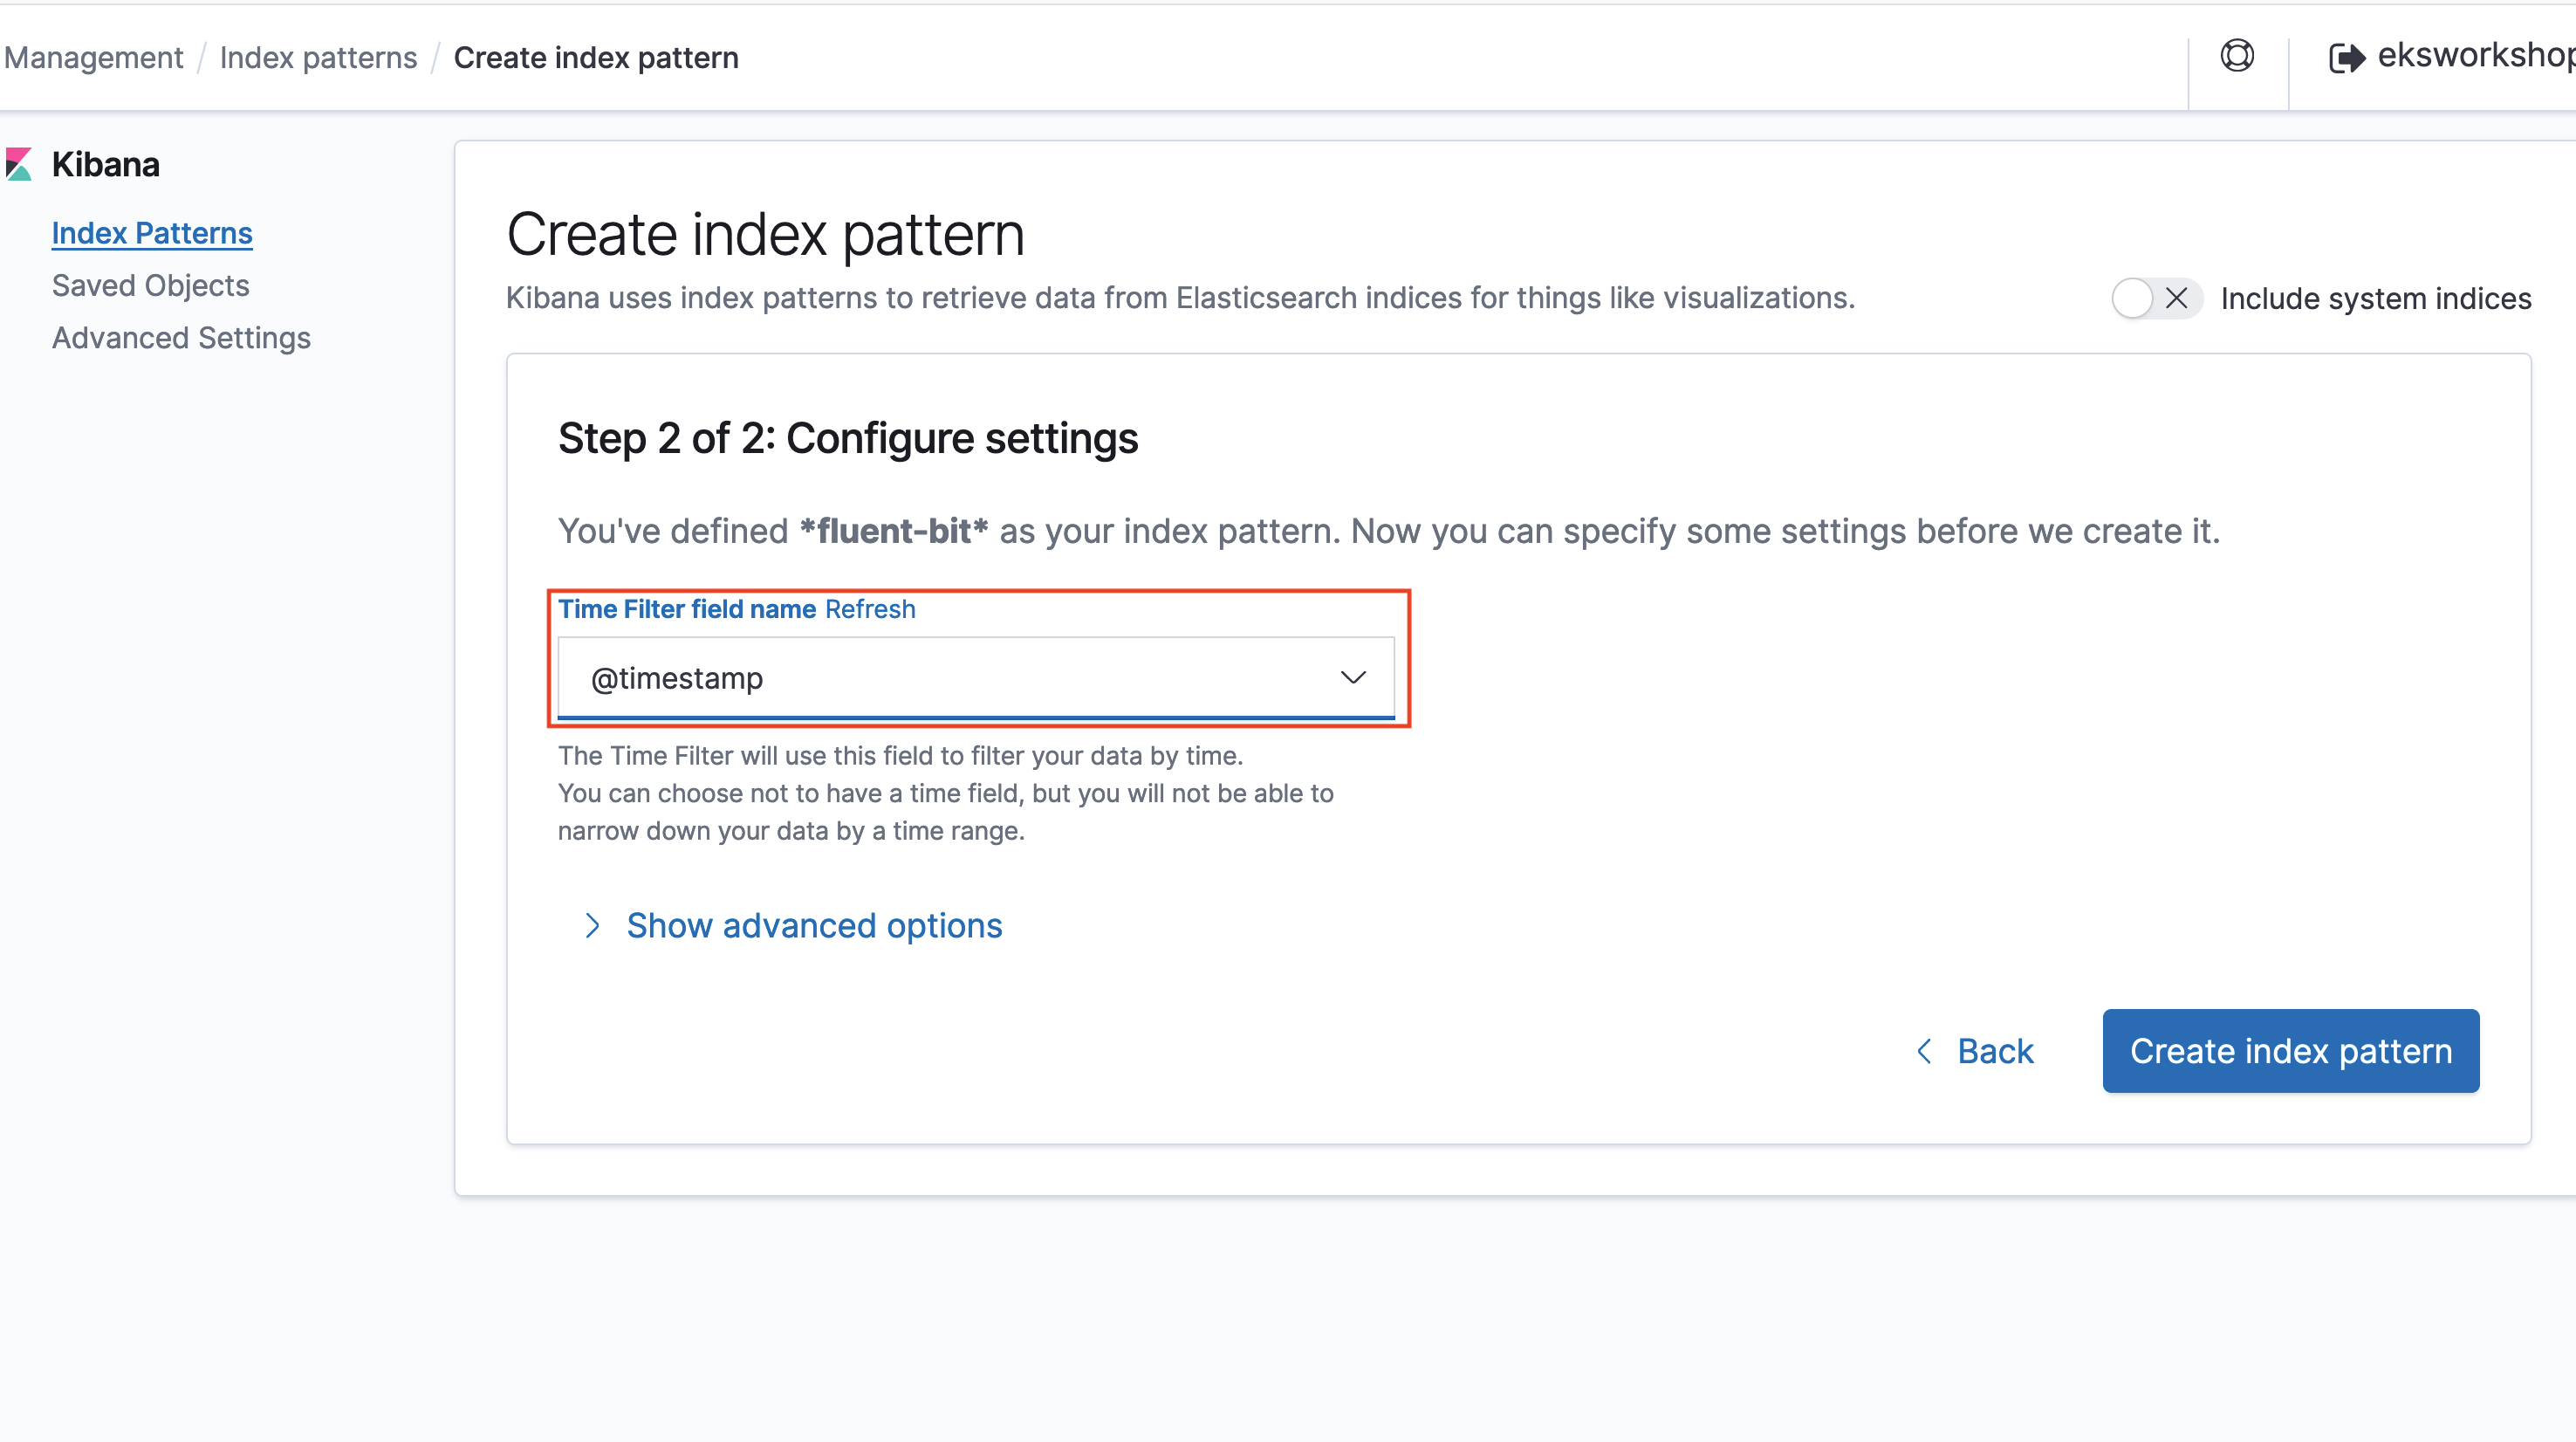The image size is (2576, 1442).
Task: Click the Advanced Settings navigation item
Action: (x=181, y=336)
